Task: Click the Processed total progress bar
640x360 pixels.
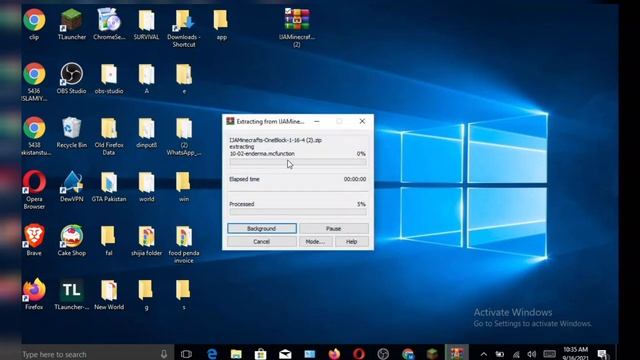Action: coord(298,212)
